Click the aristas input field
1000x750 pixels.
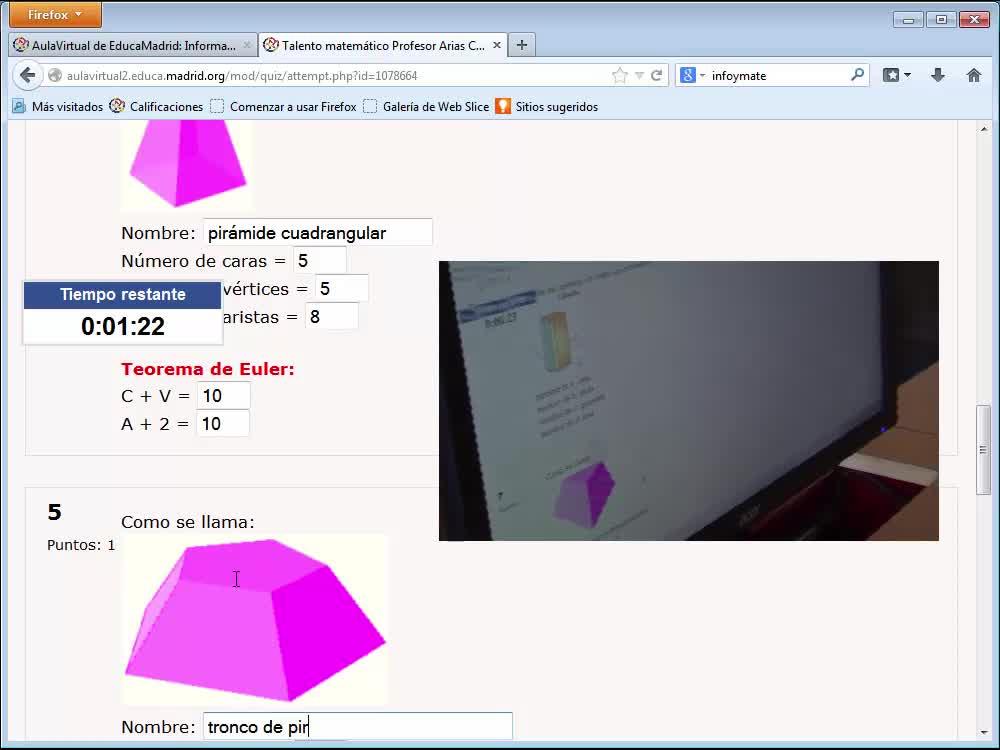pos(332,316)
